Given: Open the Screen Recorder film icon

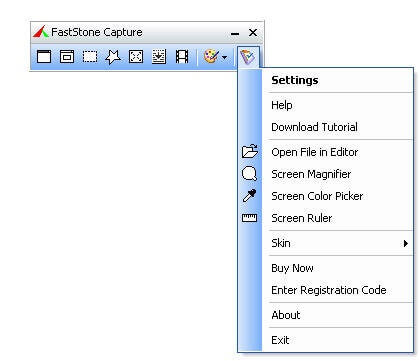Looking at the screenshot, I should coord(182,57).
